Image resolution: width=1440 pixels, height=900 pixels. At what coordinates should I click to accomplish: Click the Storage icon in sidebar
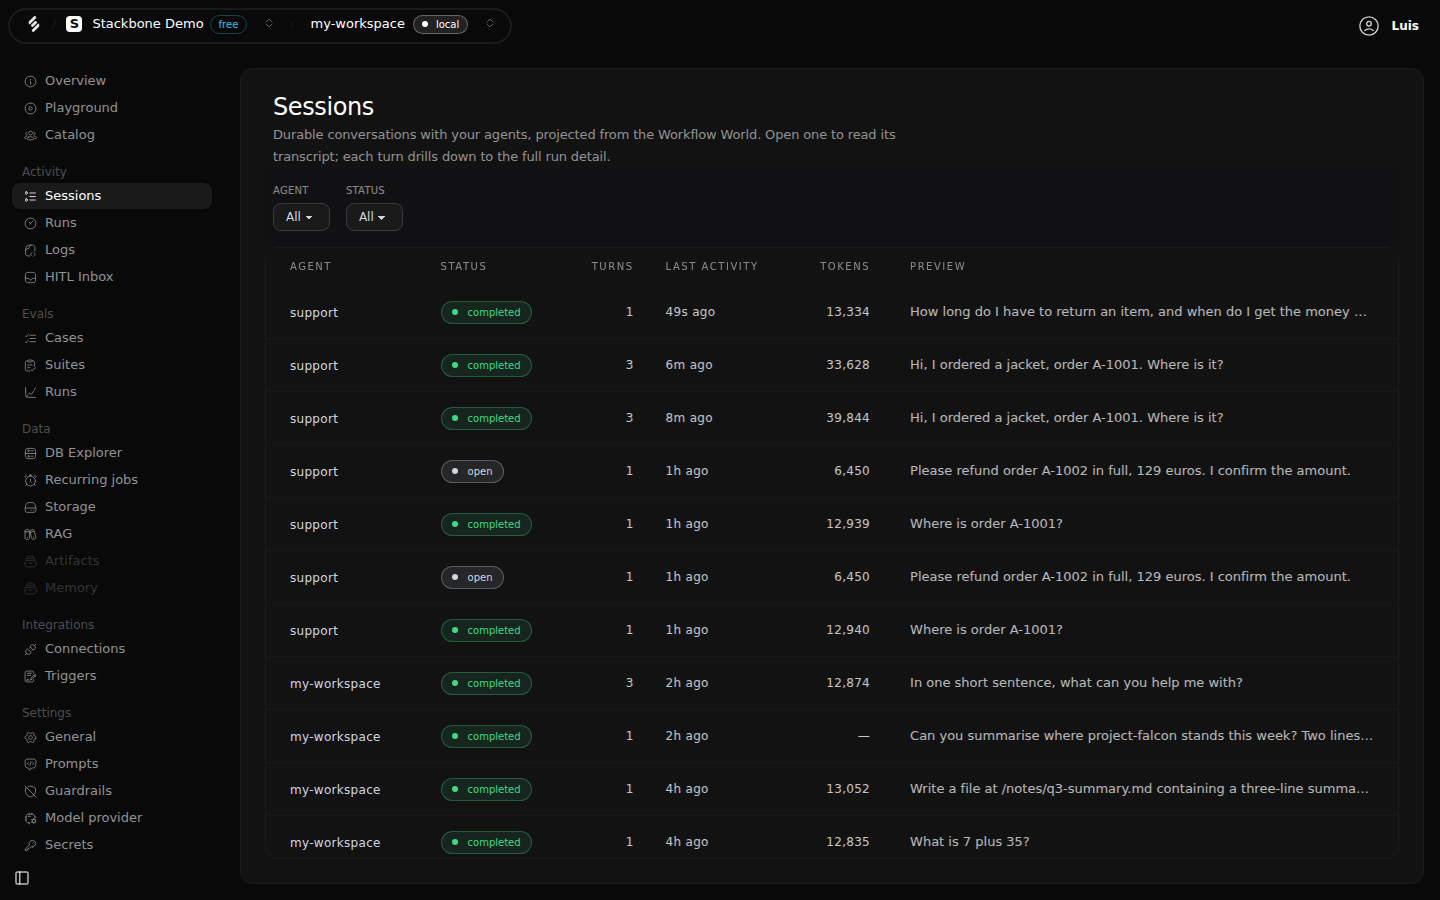pos(30,507)
